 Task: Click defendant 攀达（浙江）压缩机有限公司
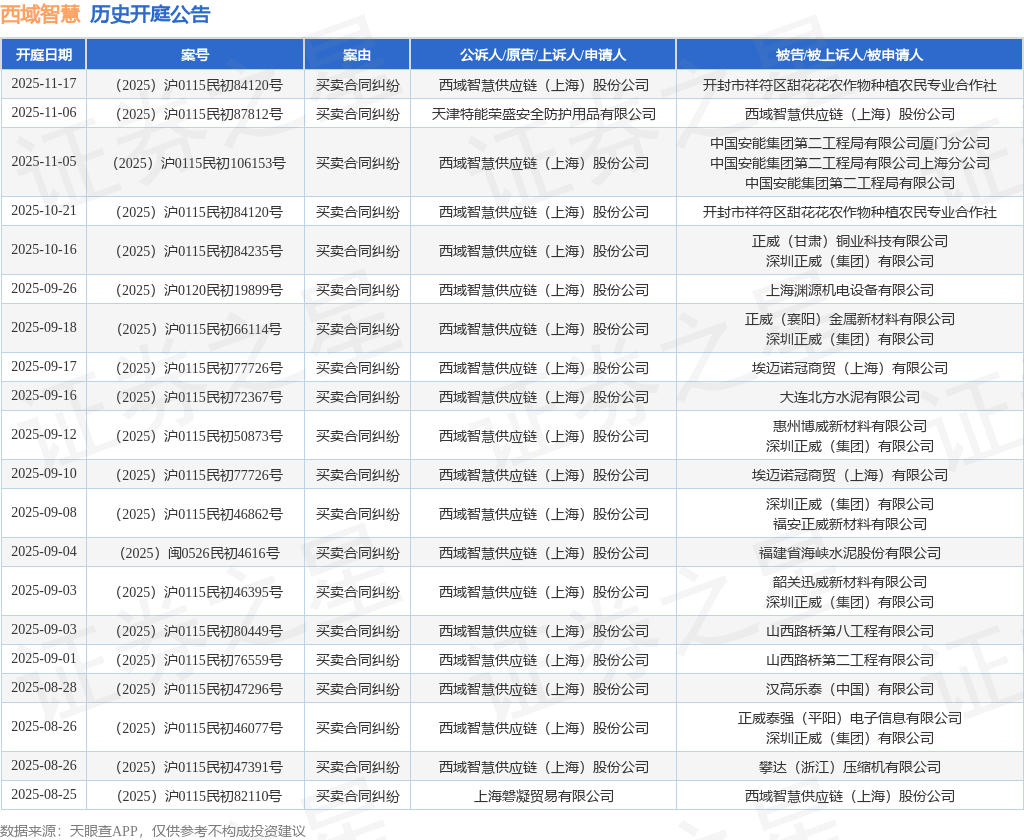point(850,767)
